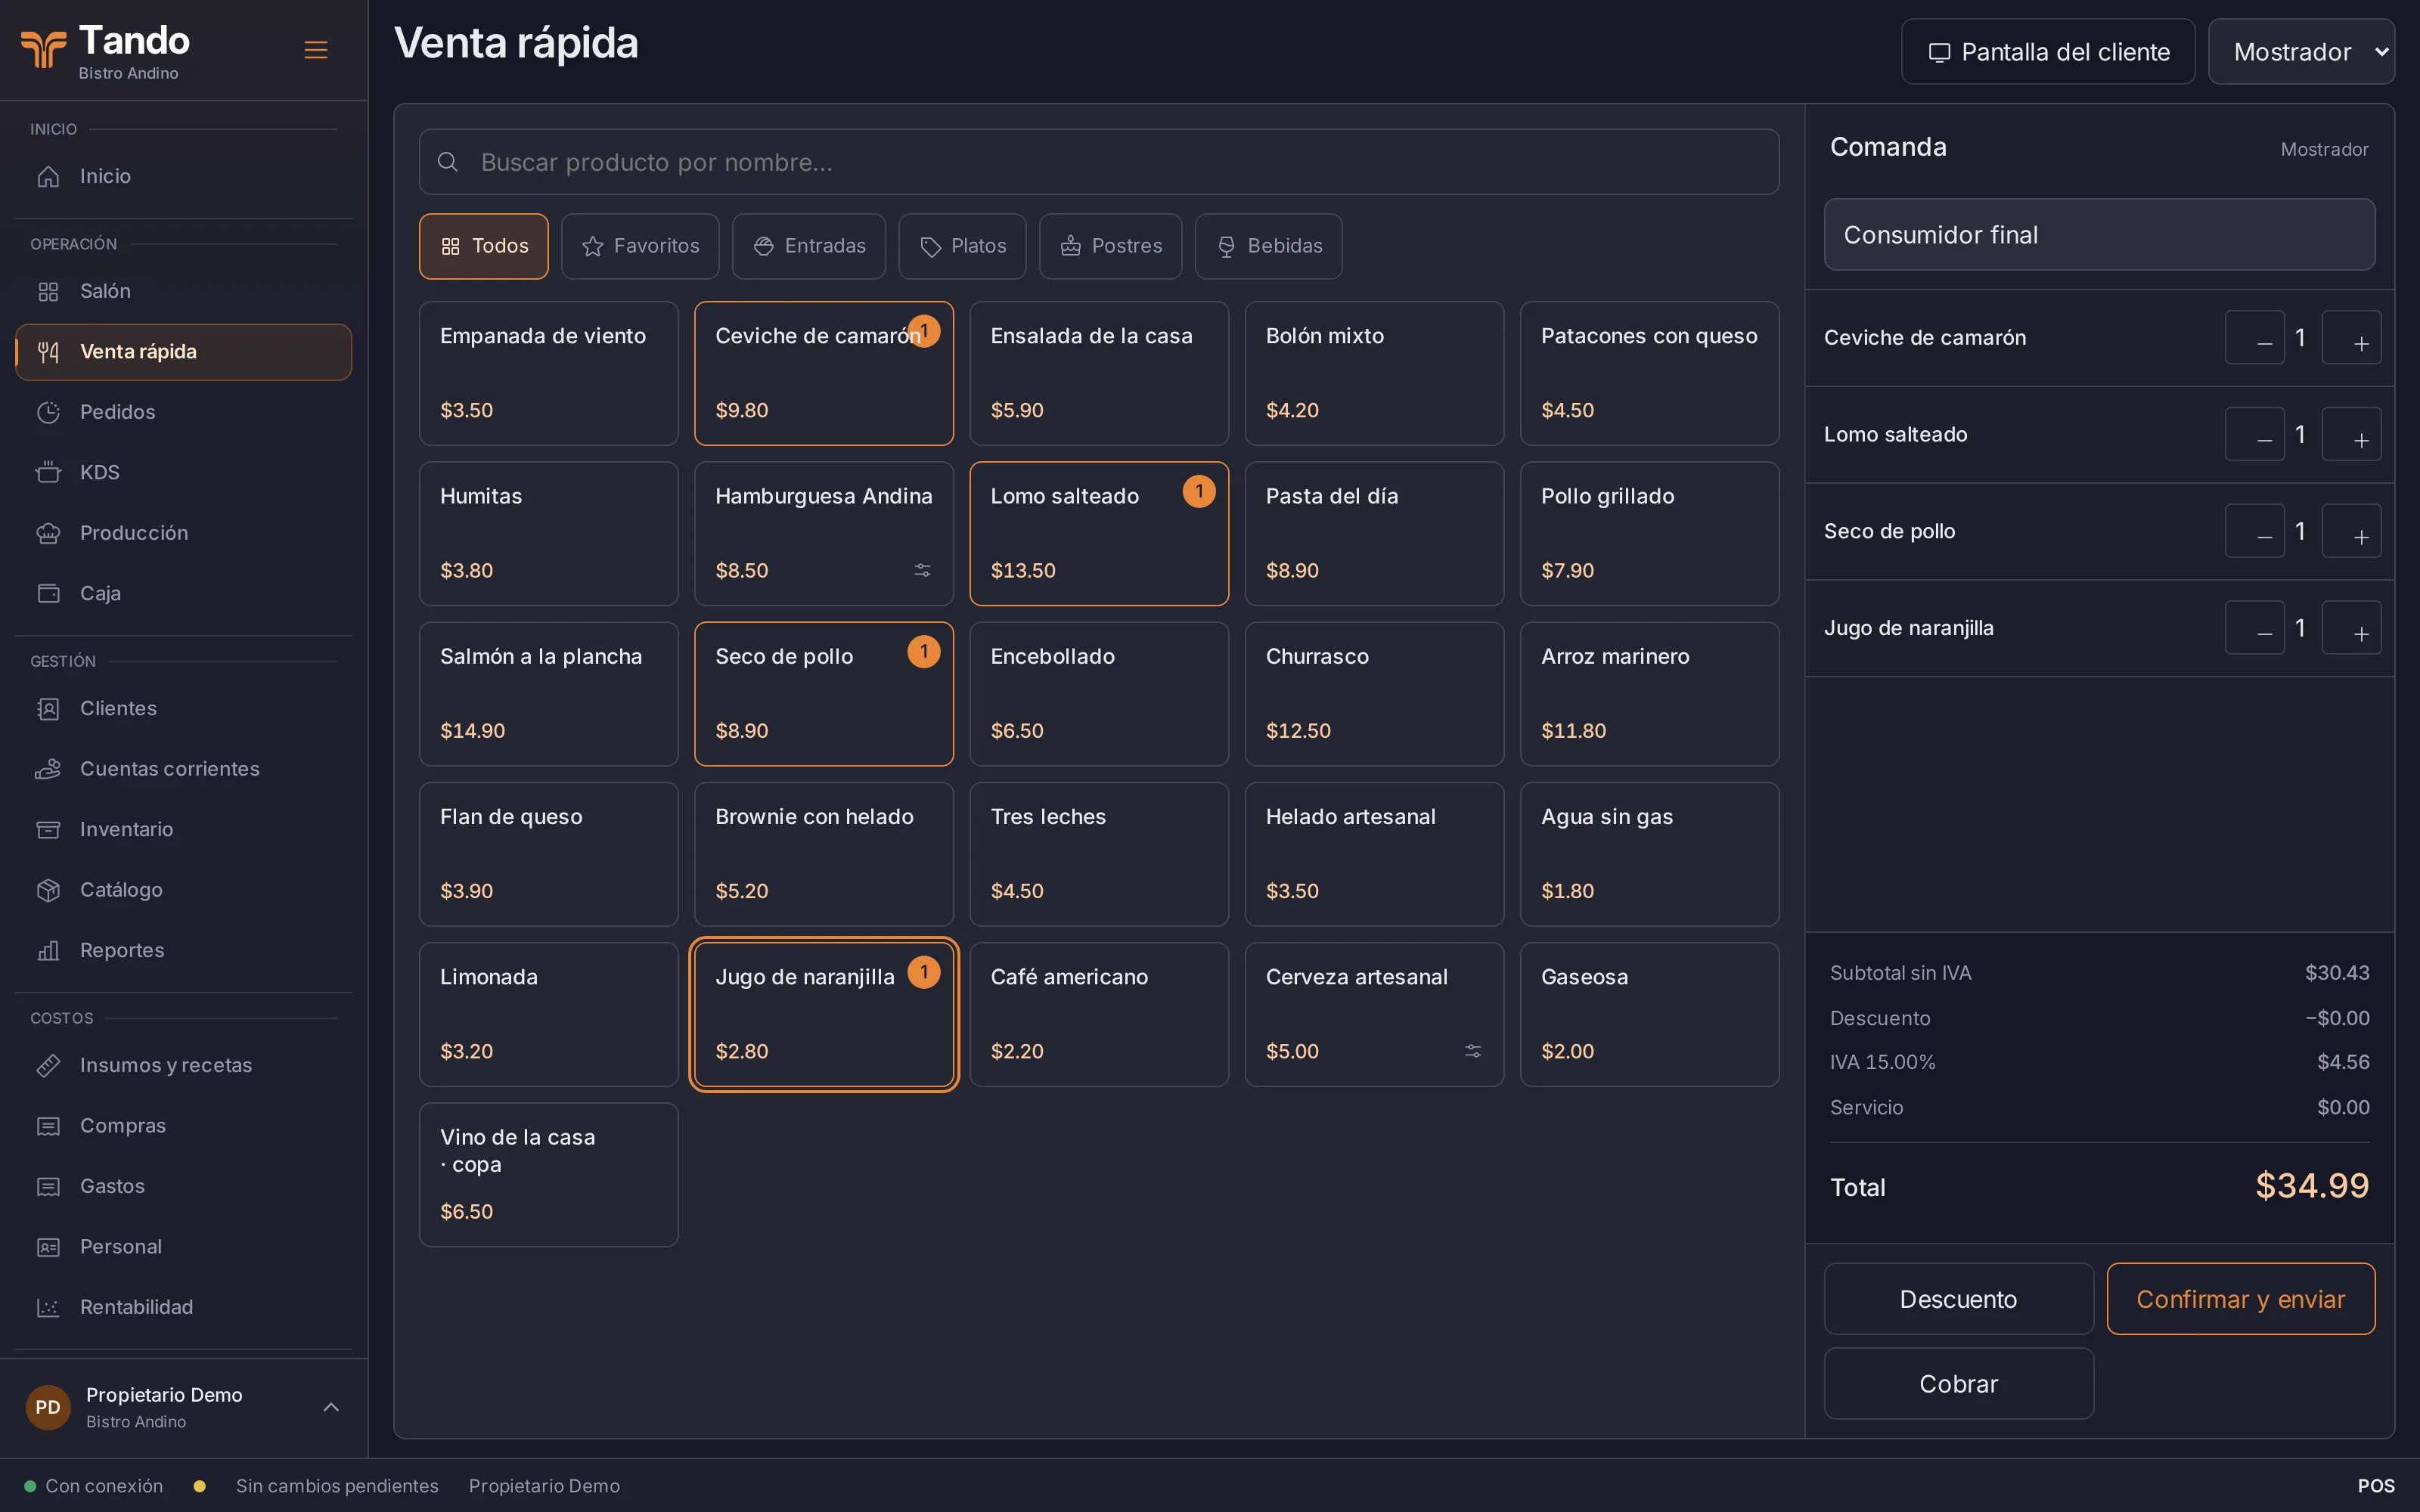Go to Inicio in sidebar

point(184,176)
